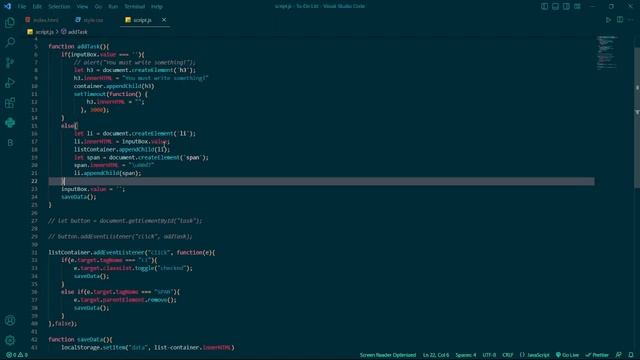Open the Help menu

pyautogui.click(x=157, y=7)
